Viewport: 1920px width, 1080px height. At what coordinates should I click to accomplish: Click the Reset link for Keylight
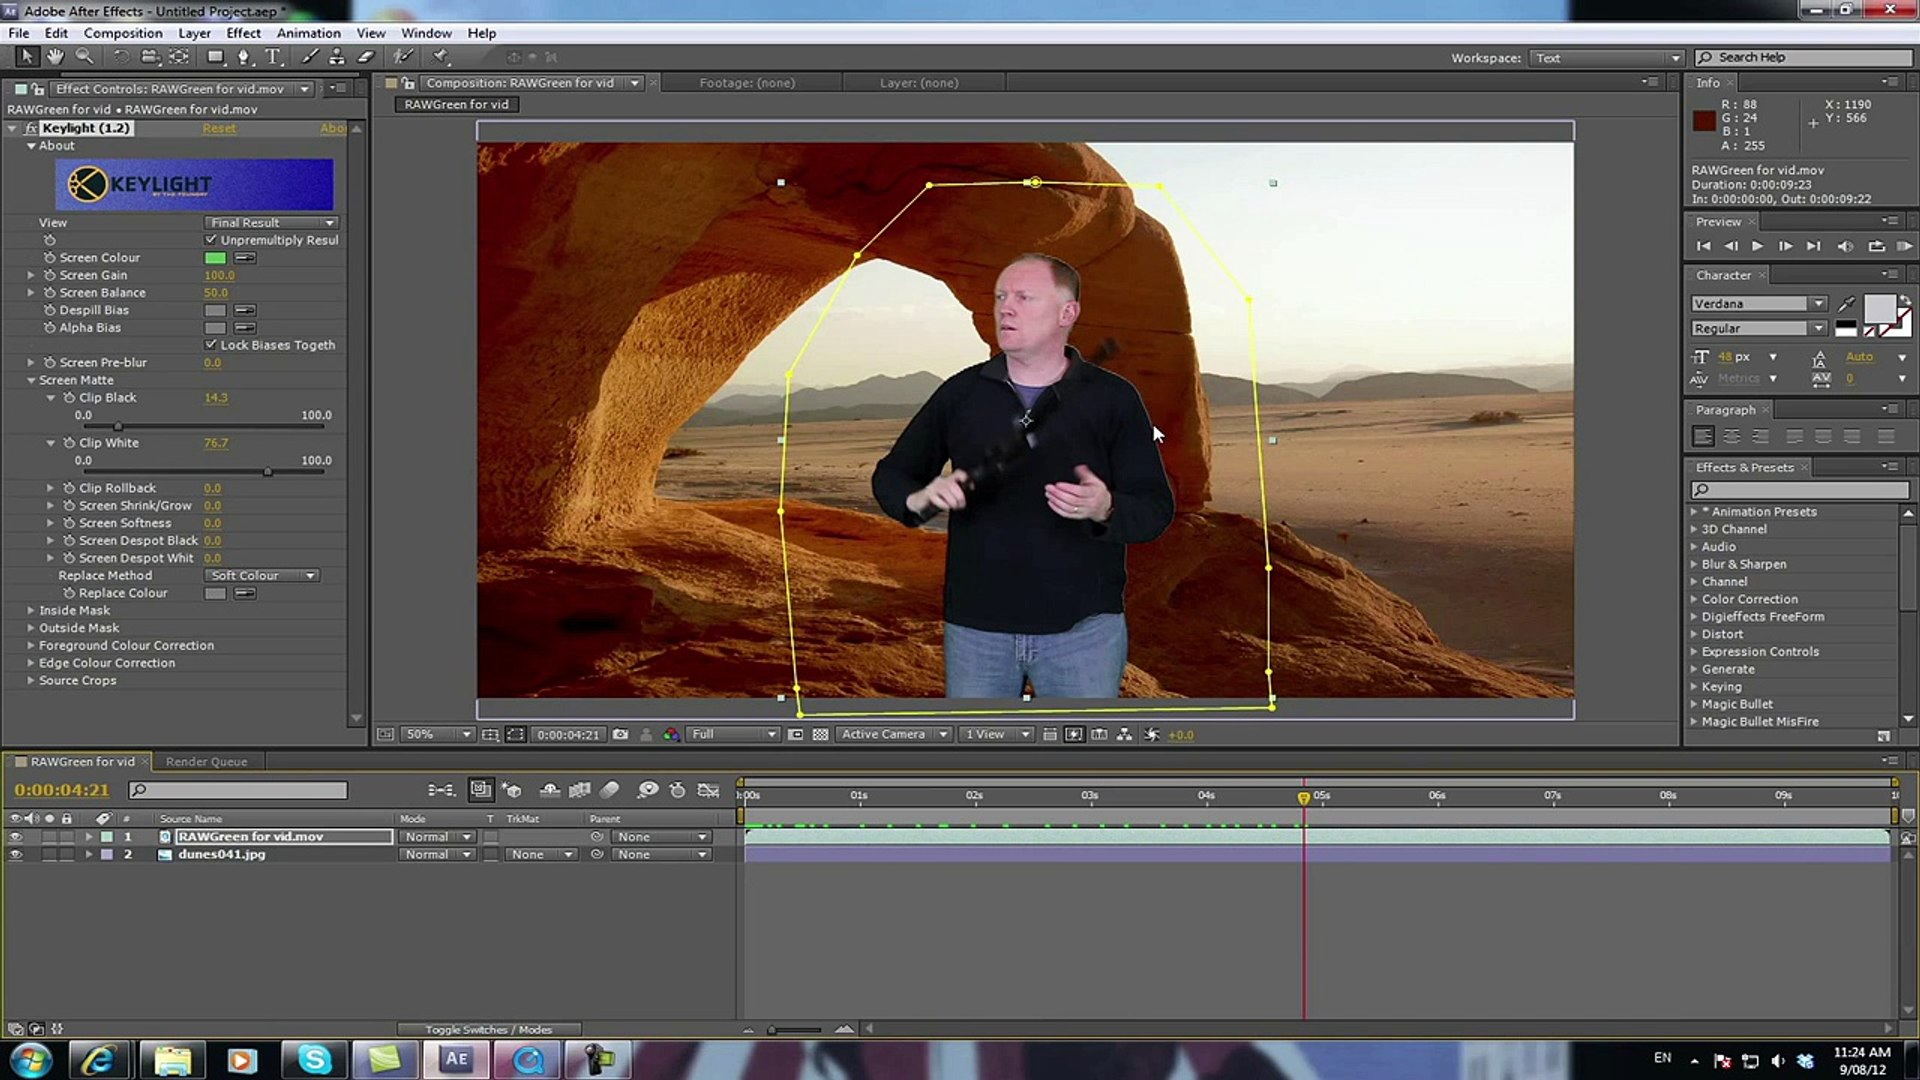point(219,128)
